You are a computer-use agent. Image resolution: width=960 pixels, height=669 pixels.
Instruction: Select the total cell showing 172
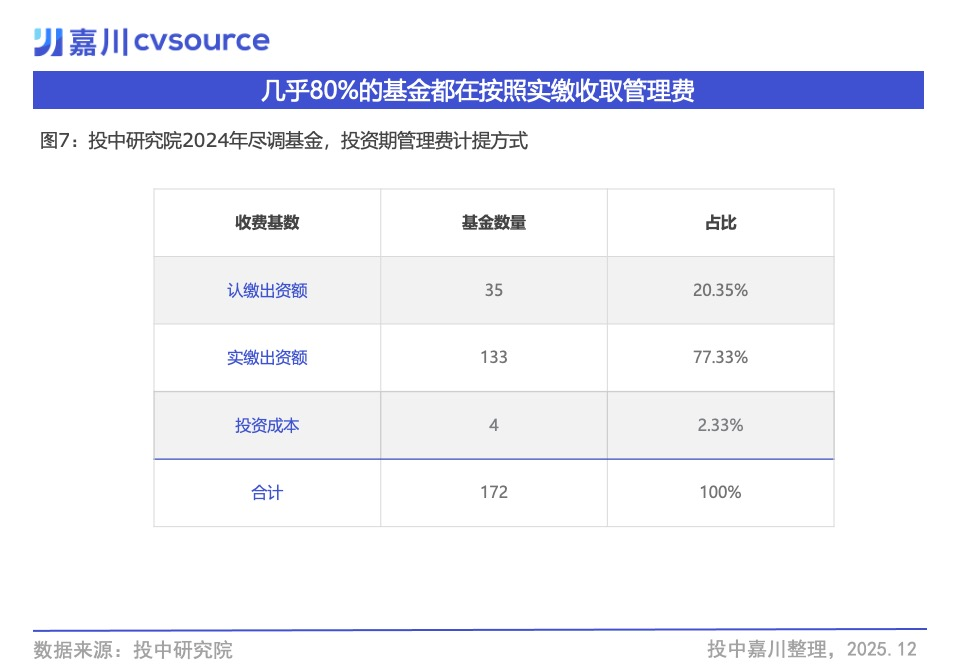(x=493, y=492)
